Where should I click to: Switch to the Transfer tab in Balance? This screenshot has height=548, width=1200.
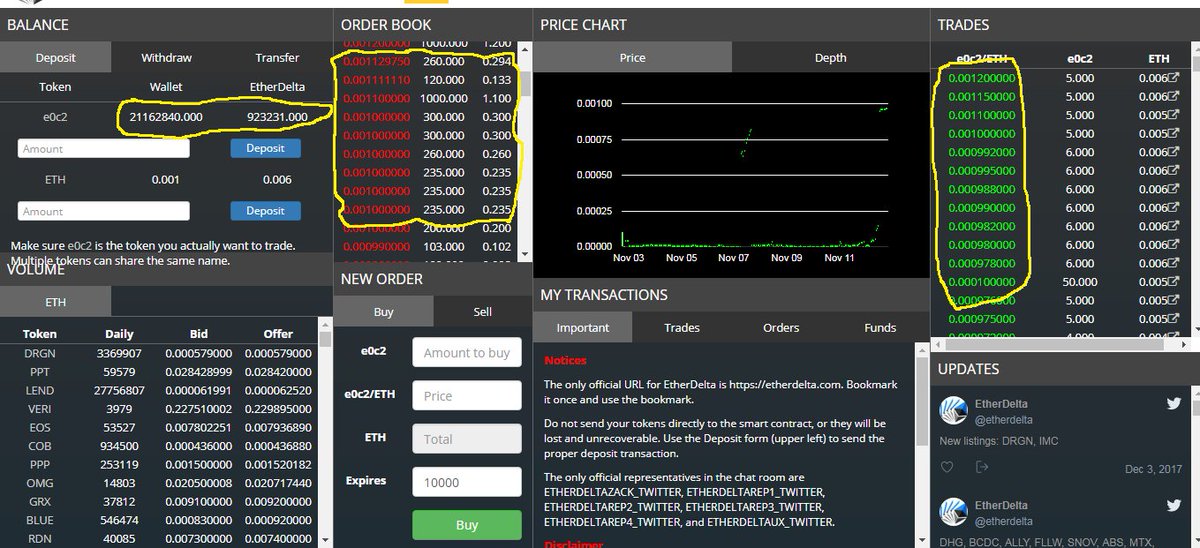pyautogui.click(x=277, y=58)
